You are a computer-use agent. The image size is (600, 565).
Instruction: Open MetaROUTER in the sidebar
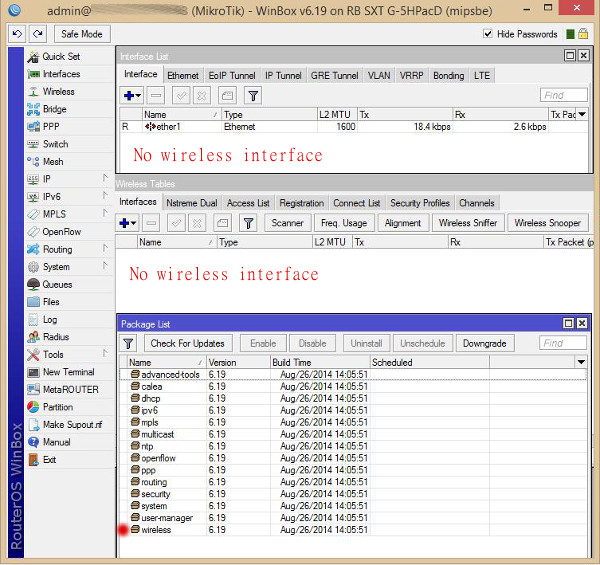pos(70,389)
